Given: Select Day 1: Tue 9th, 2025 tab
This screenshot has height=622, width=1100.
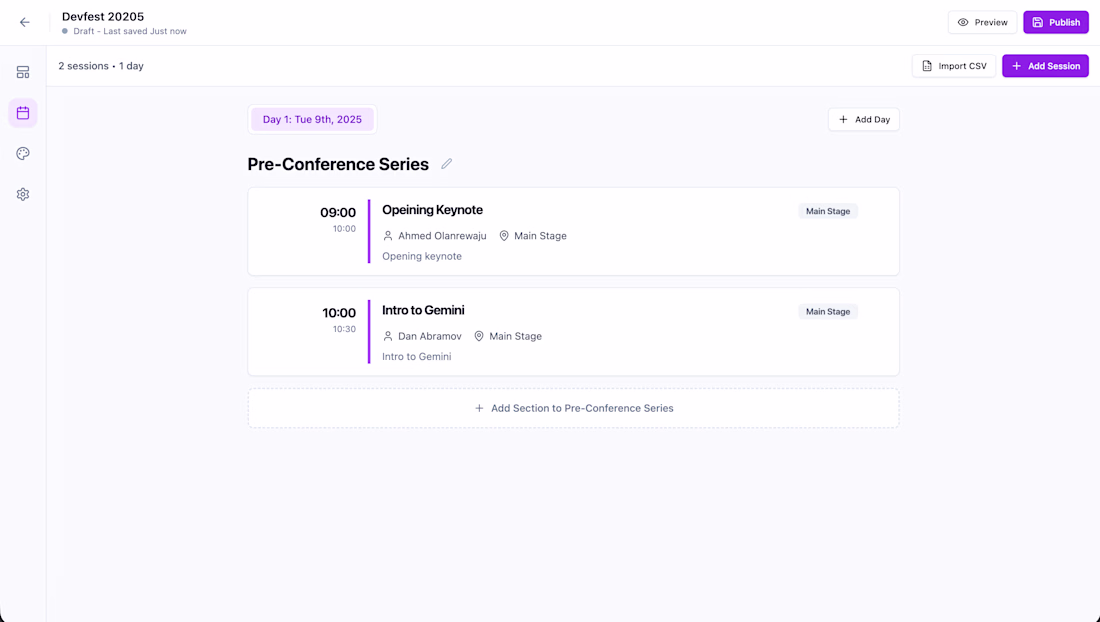Looking at the screenshot, I should (312, 120).
